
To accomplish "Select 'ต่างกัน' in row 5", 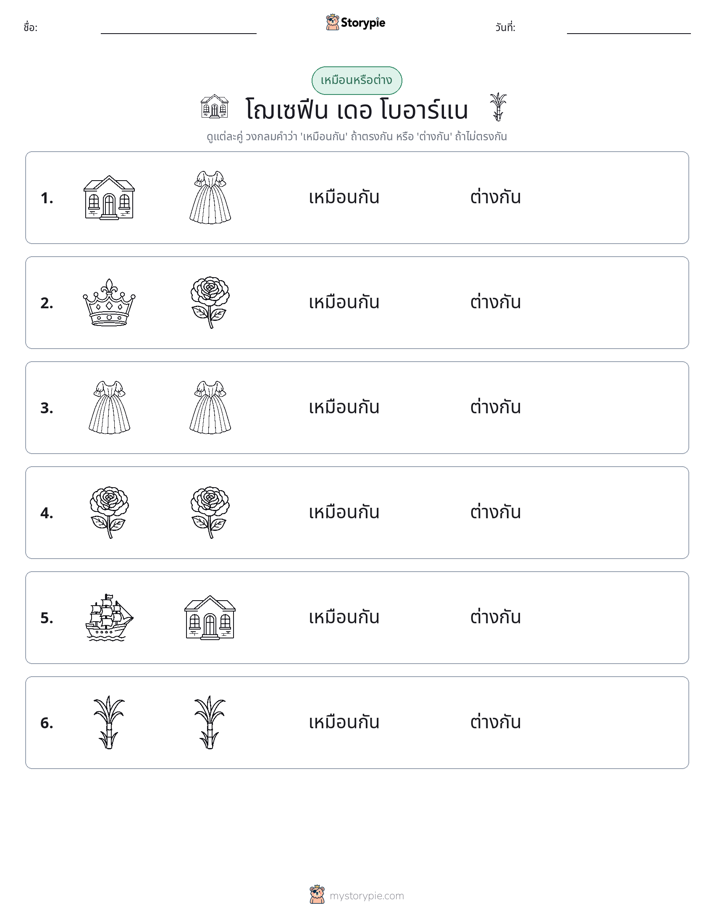I will coord(495,617).
